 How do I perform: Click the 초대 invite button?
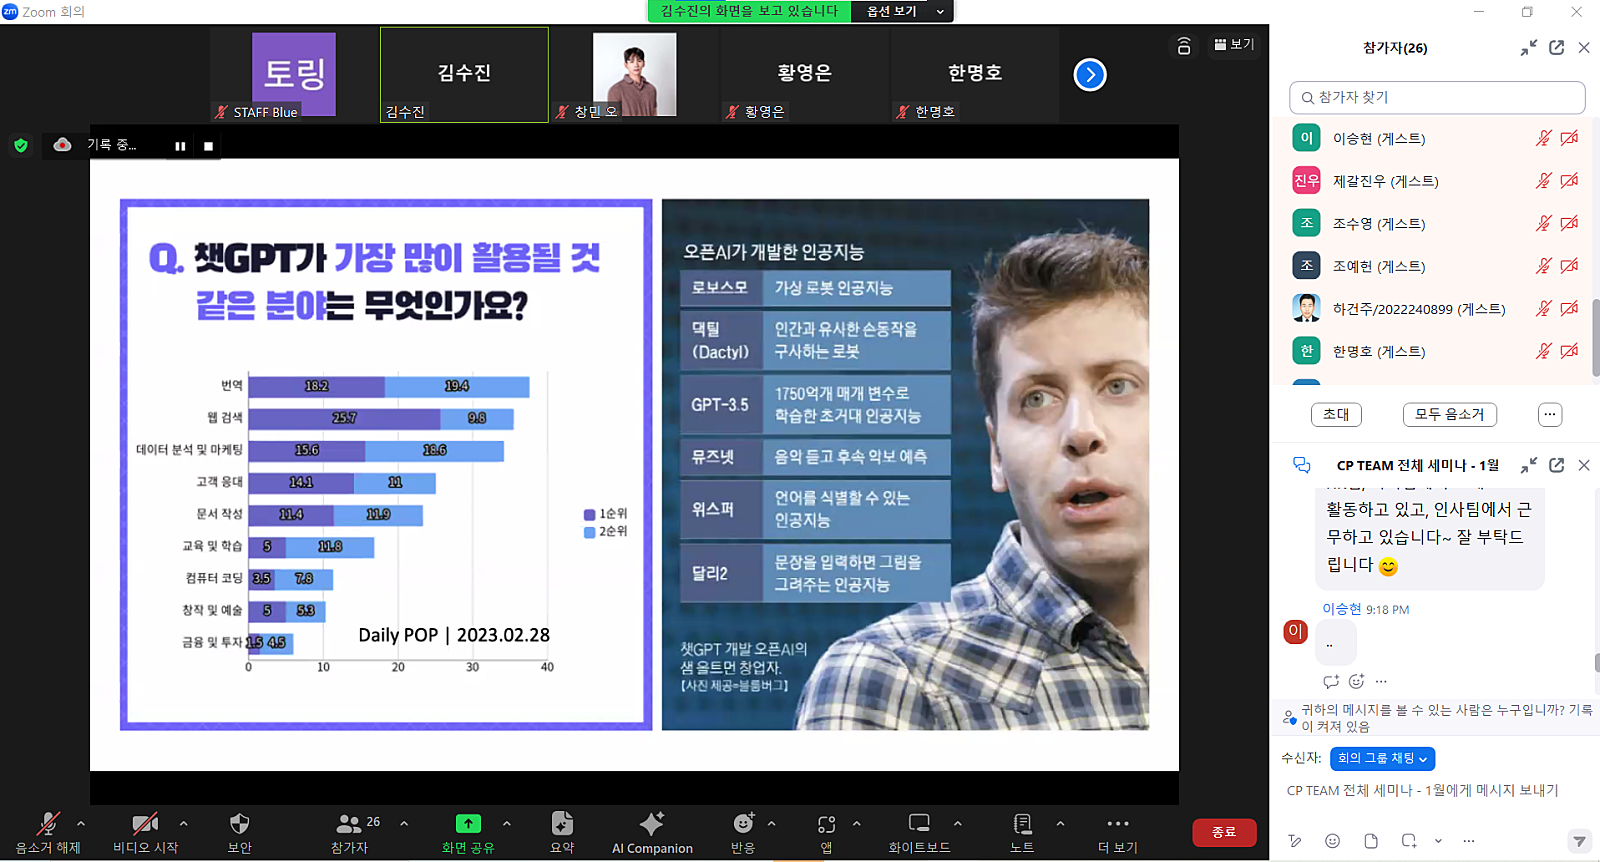(x=1336, y=414)
